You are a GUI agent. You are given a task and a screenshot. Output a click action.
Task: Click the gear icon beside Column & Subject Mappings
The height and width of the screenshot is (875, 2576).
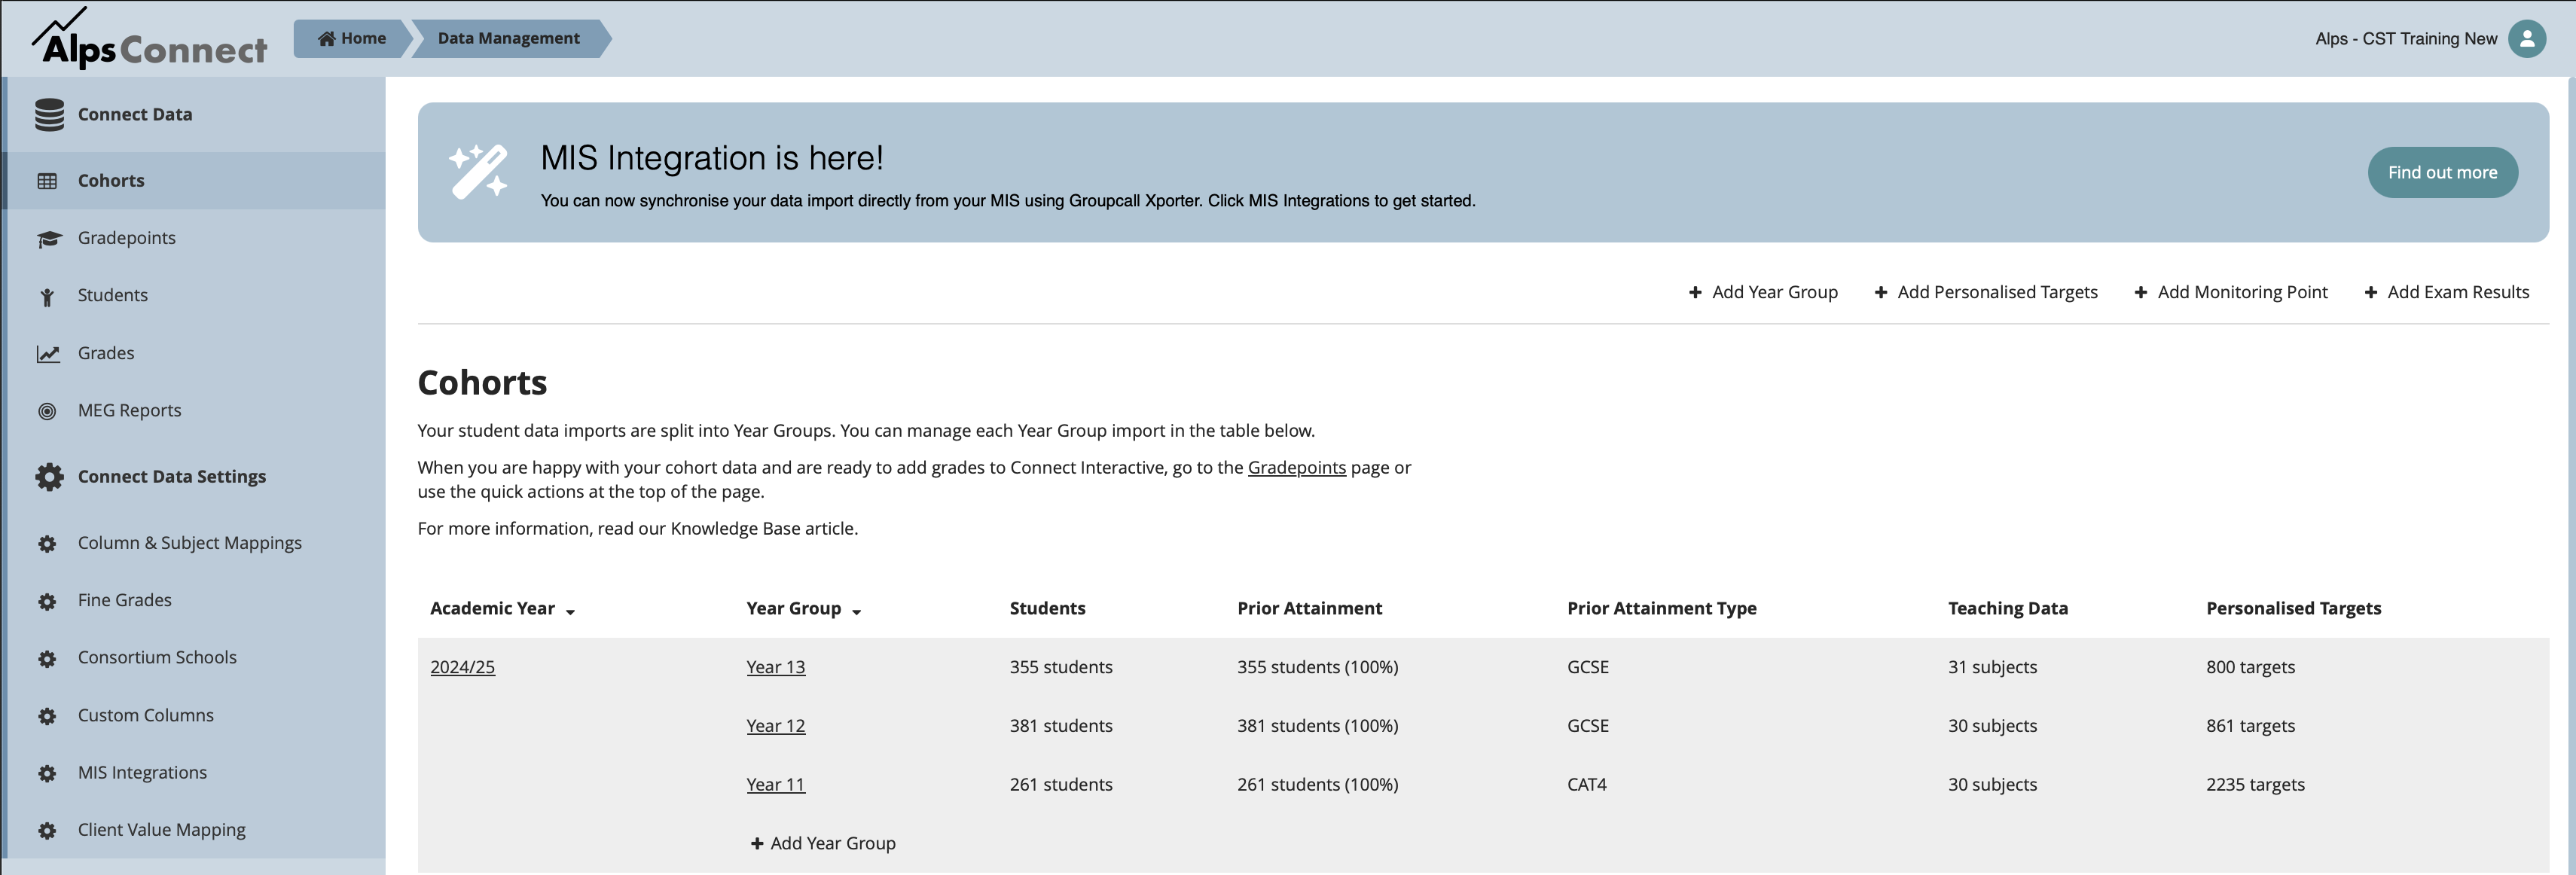coord(47,544)
